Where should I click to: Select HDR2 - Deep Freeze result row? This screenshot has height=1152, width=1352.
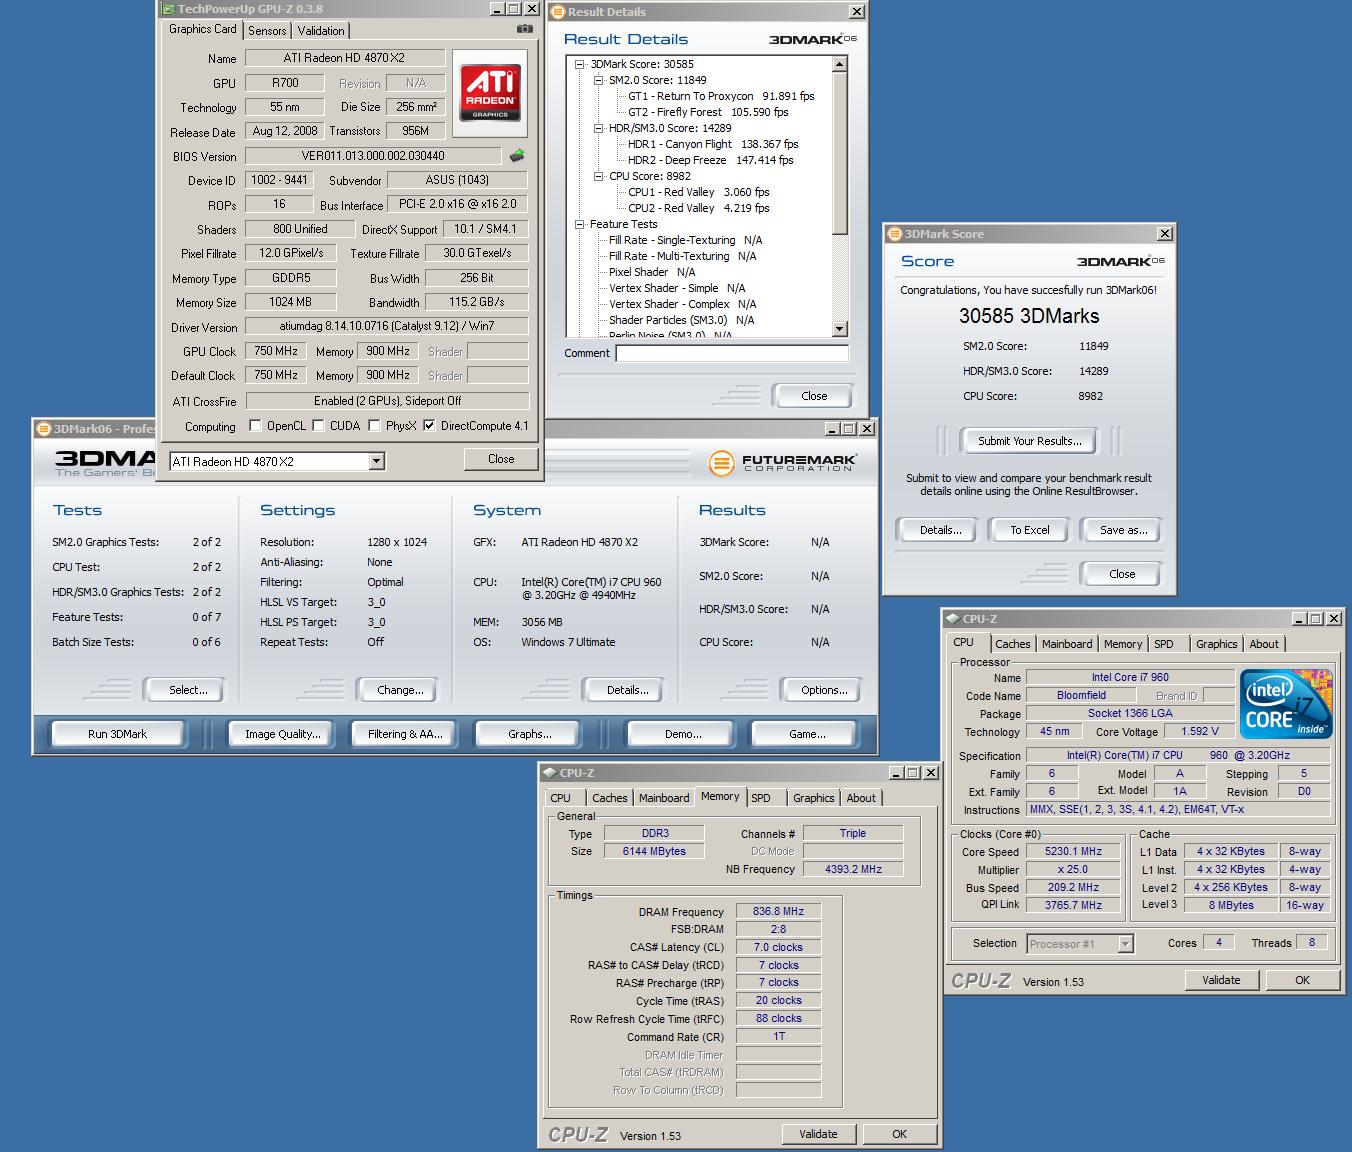[x=710, y=160]
